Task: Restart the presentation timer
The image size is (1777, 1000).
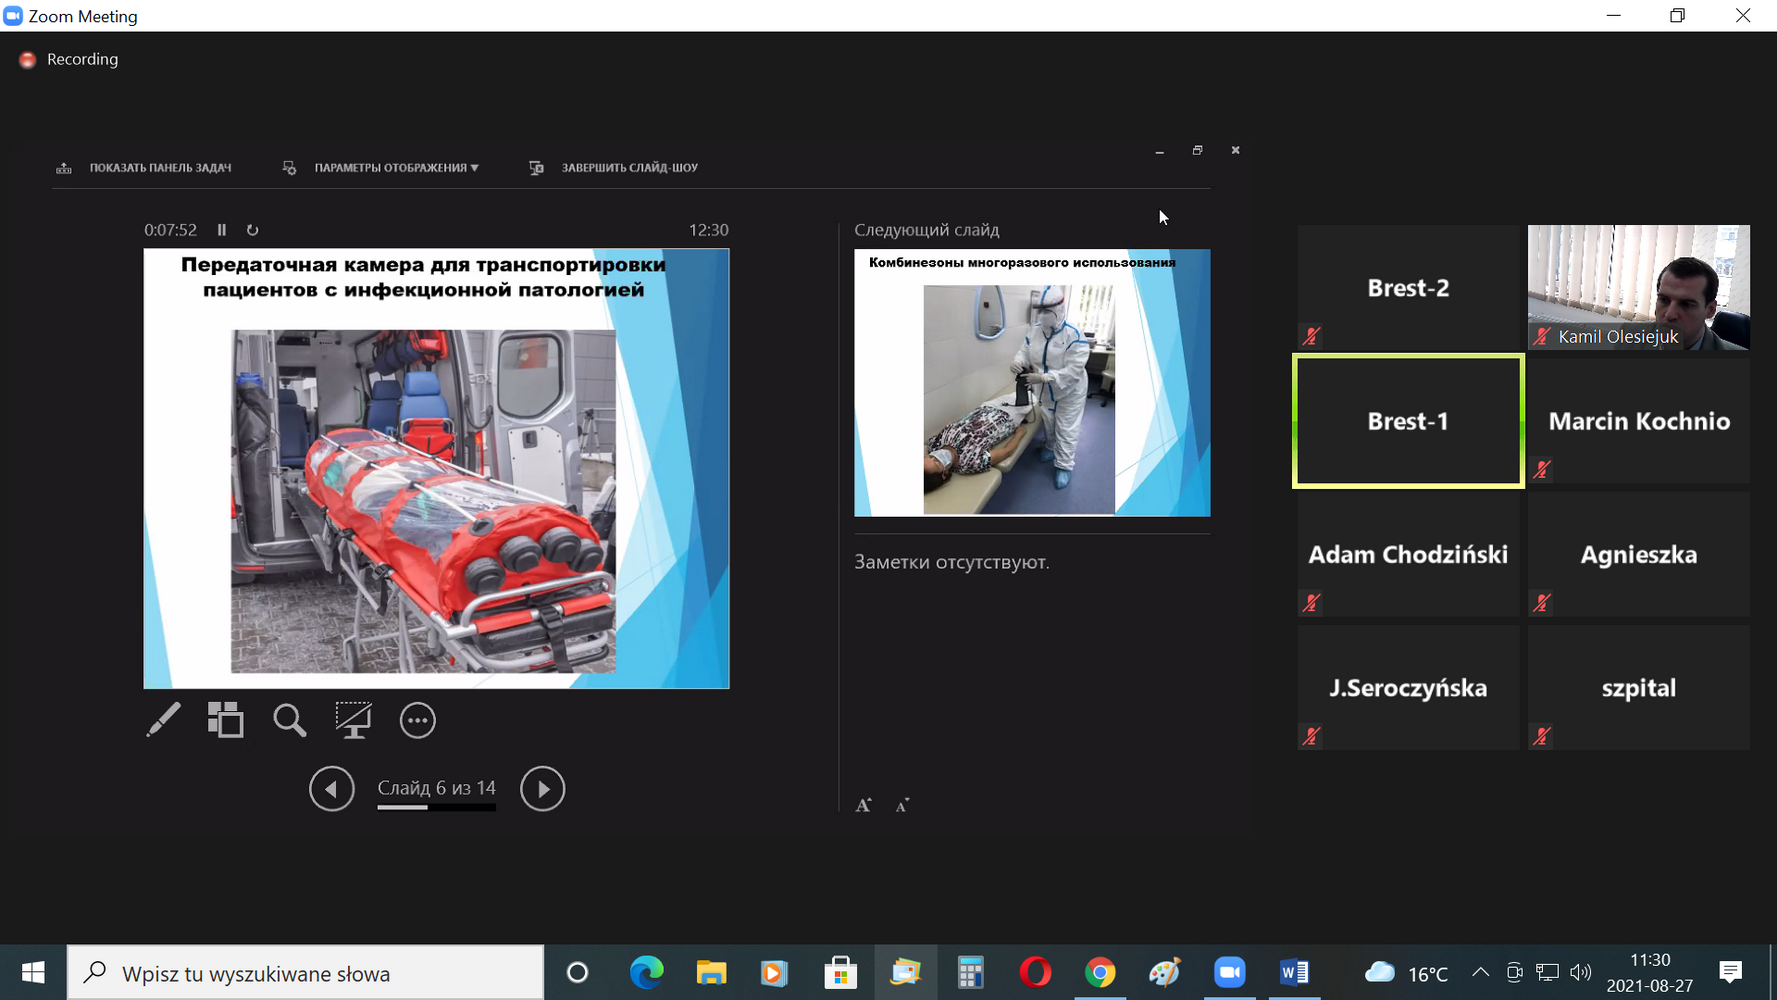Action: 253,230
